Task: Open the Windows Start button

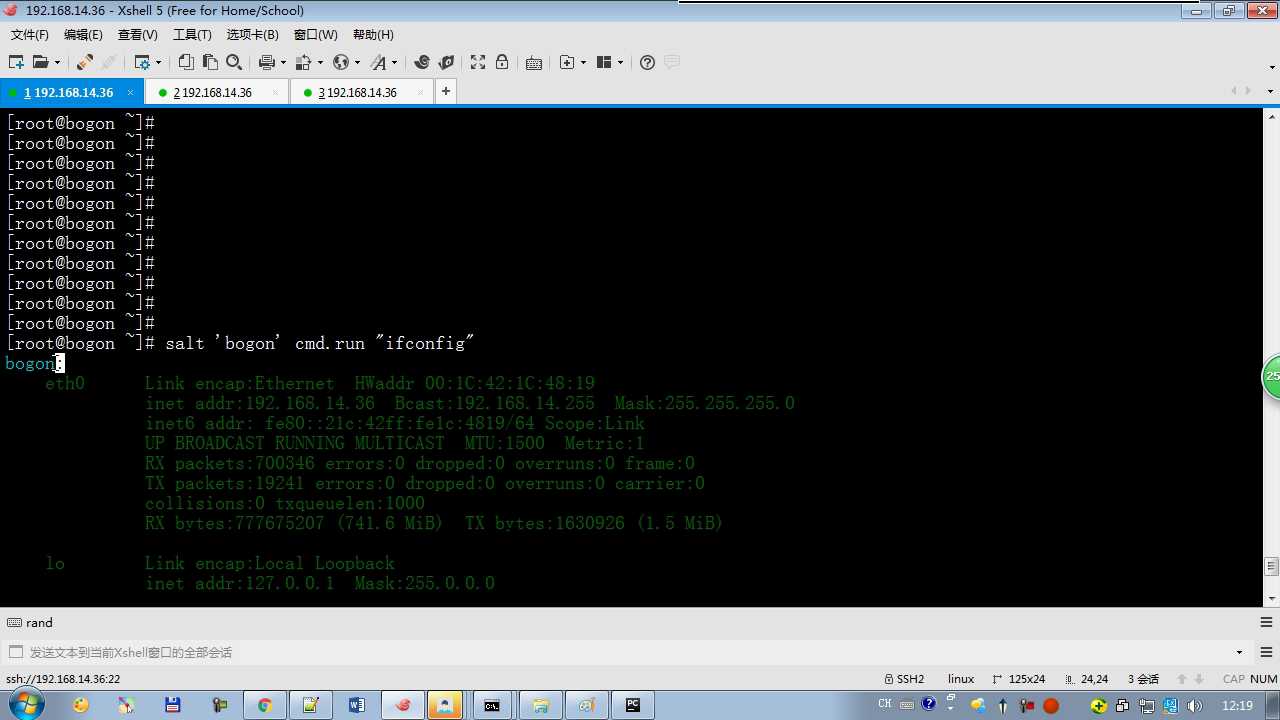Action: click(24, 704)
